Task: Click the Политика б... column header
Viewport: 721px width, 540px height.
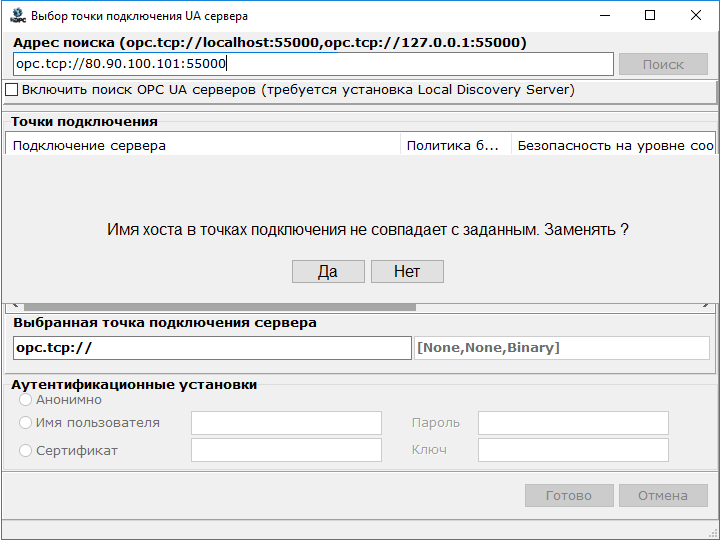Action: [x=456, y=145]
